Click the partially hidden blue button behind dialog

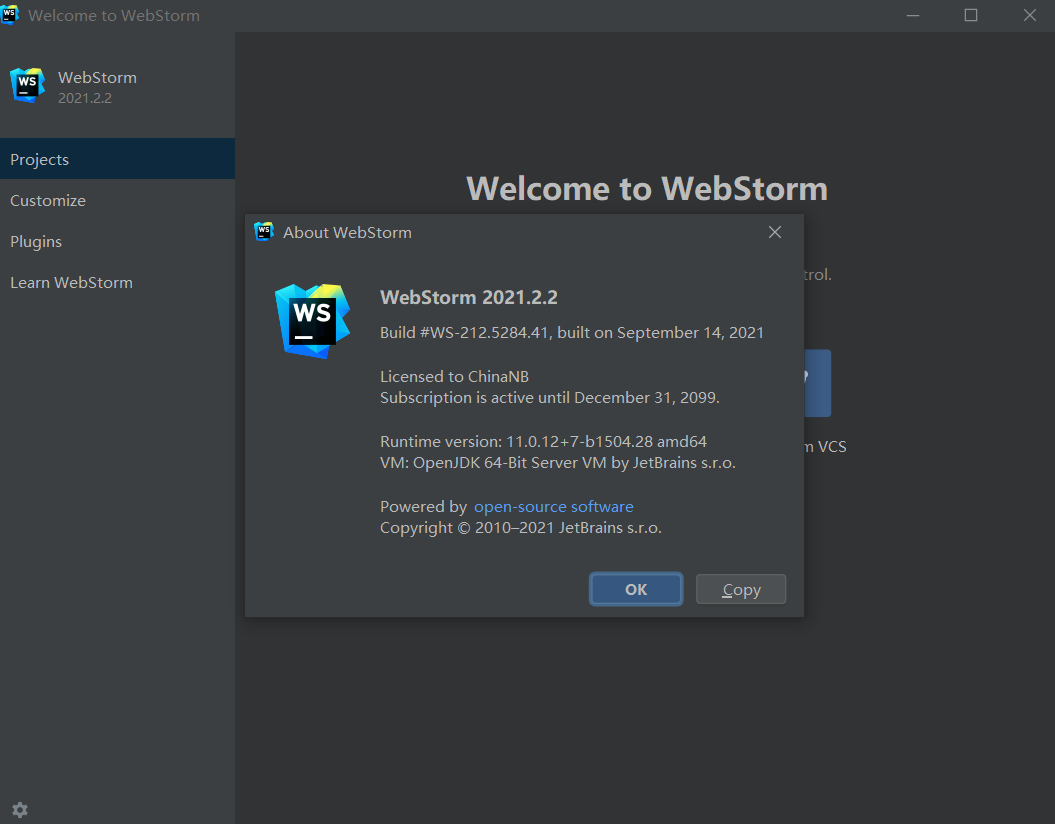(x=817, y=383)
